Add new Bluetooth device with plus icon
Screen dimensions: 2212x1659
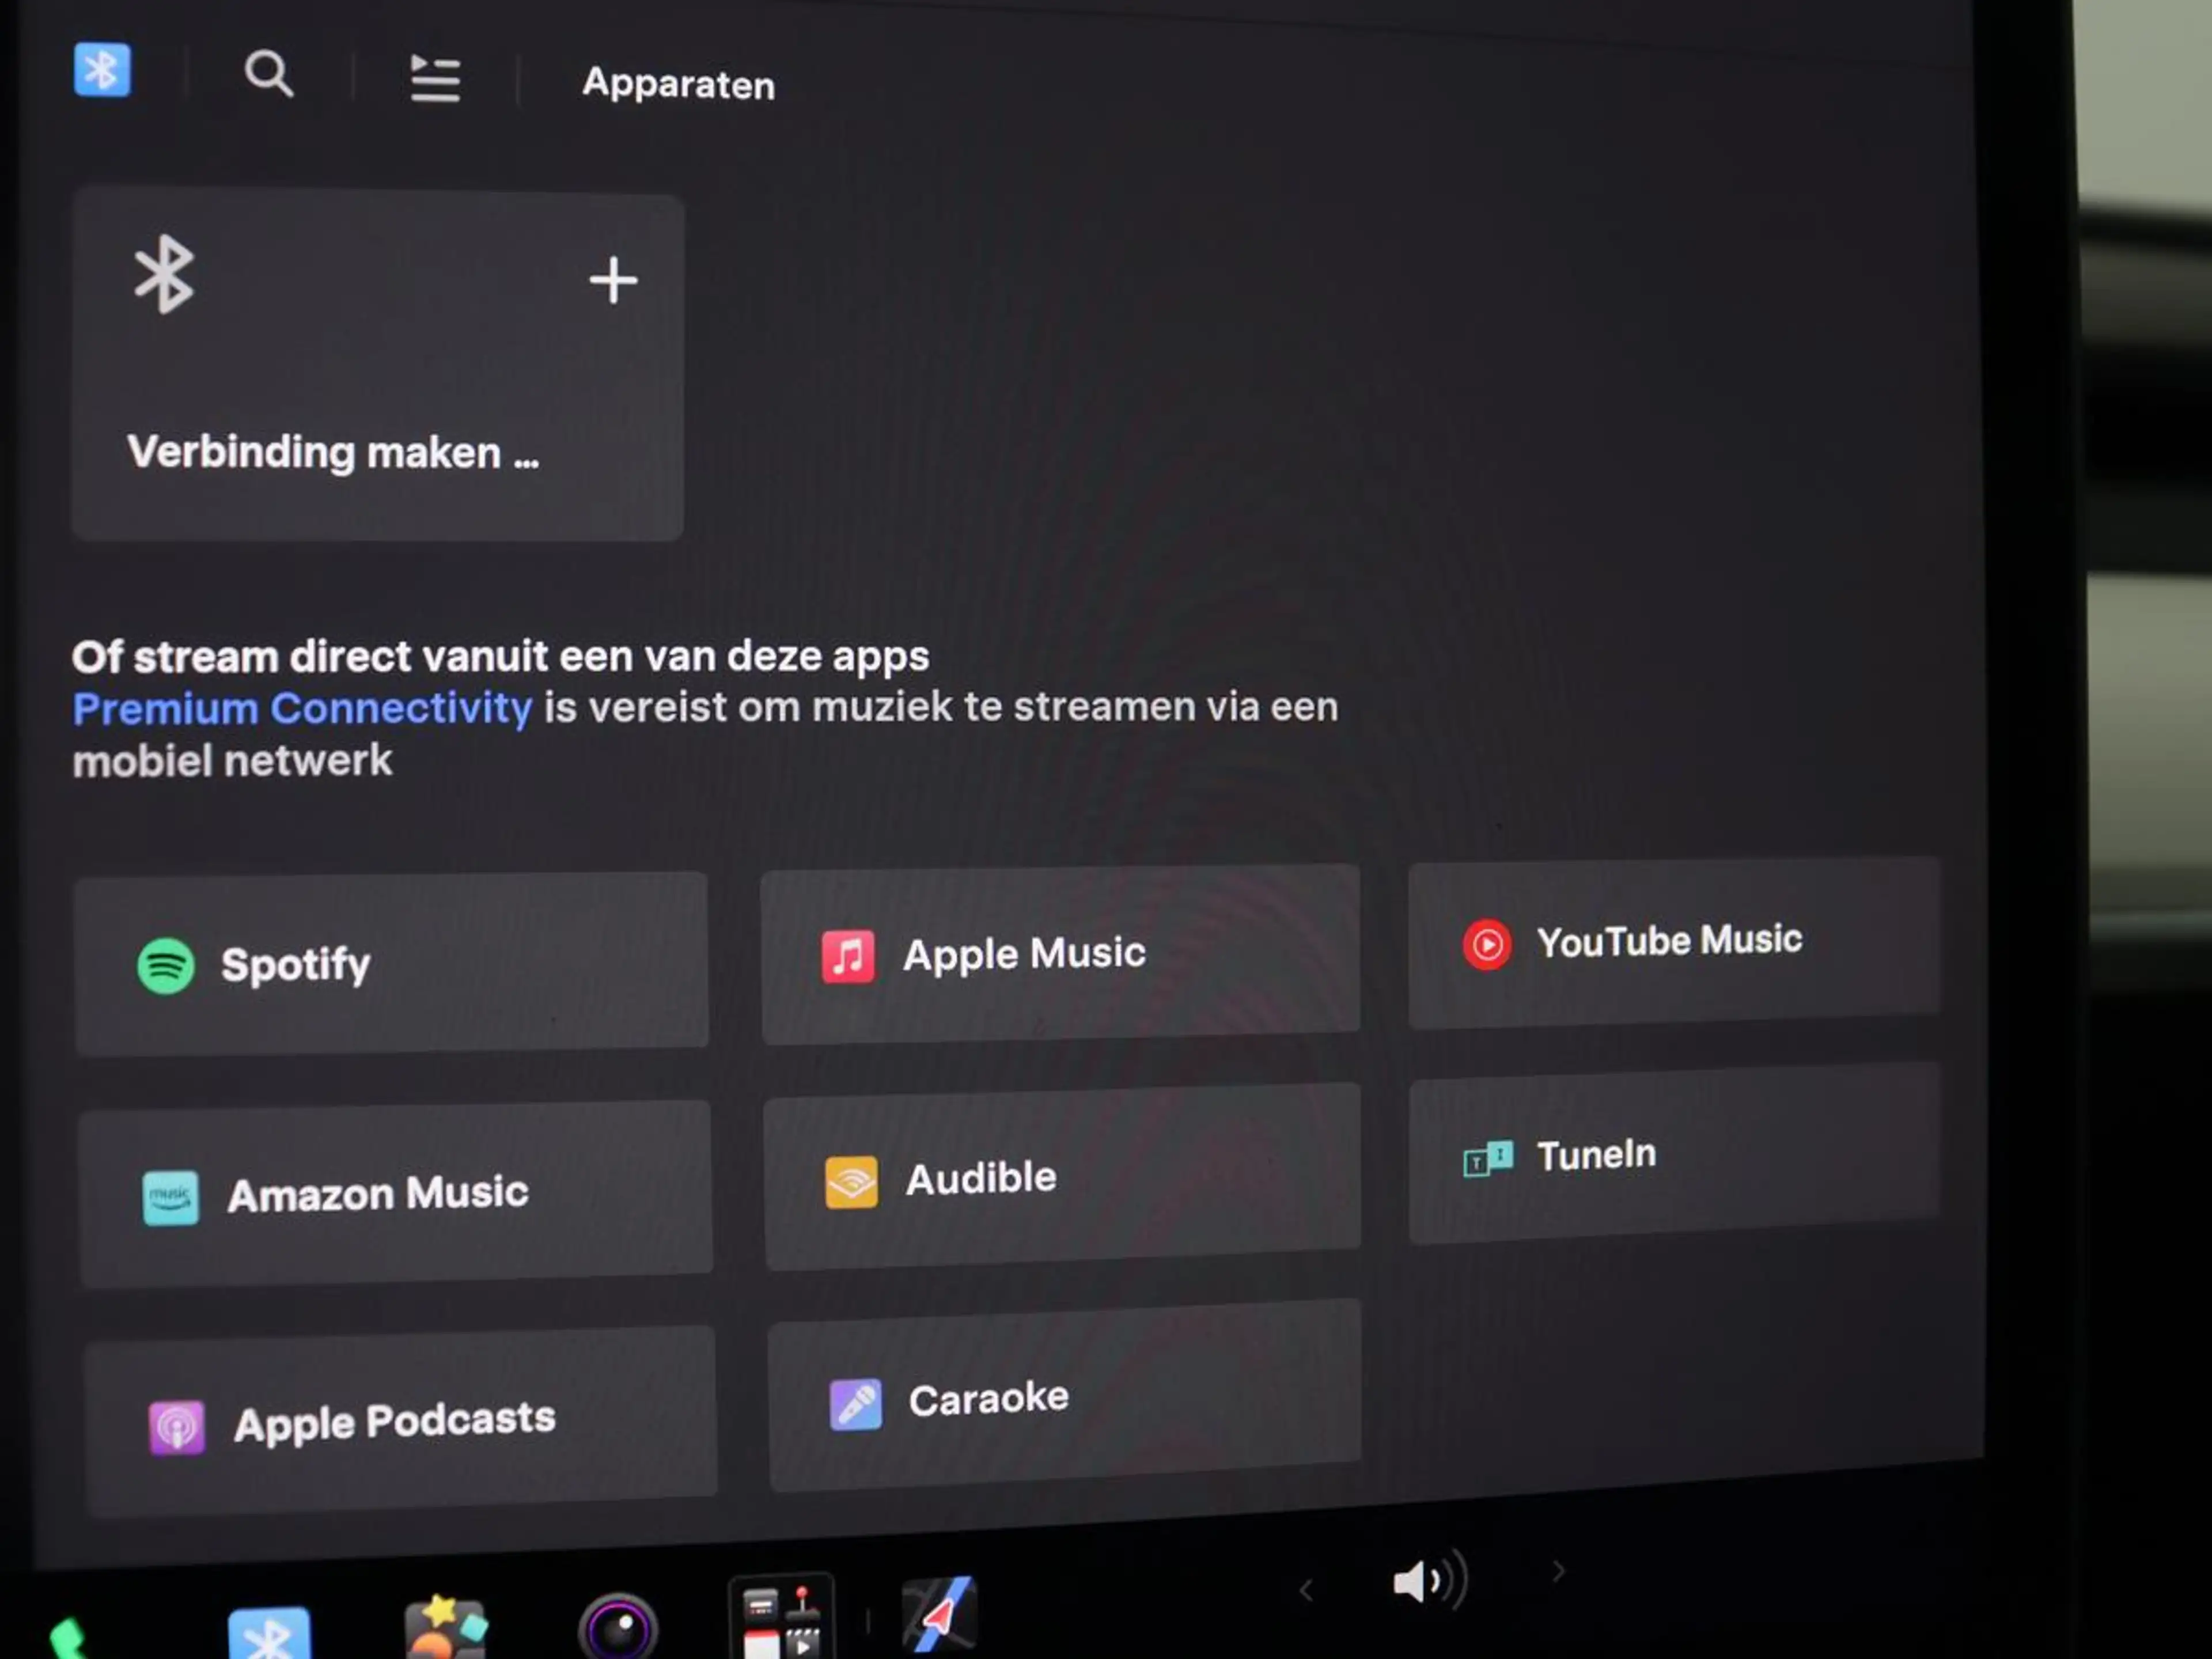pos(613,280)
